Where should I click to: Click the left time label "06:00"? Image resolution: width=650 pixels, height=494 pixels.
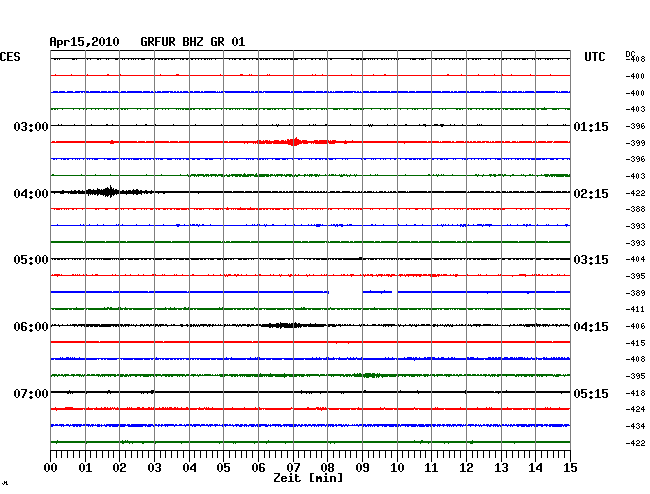(31, 327)
